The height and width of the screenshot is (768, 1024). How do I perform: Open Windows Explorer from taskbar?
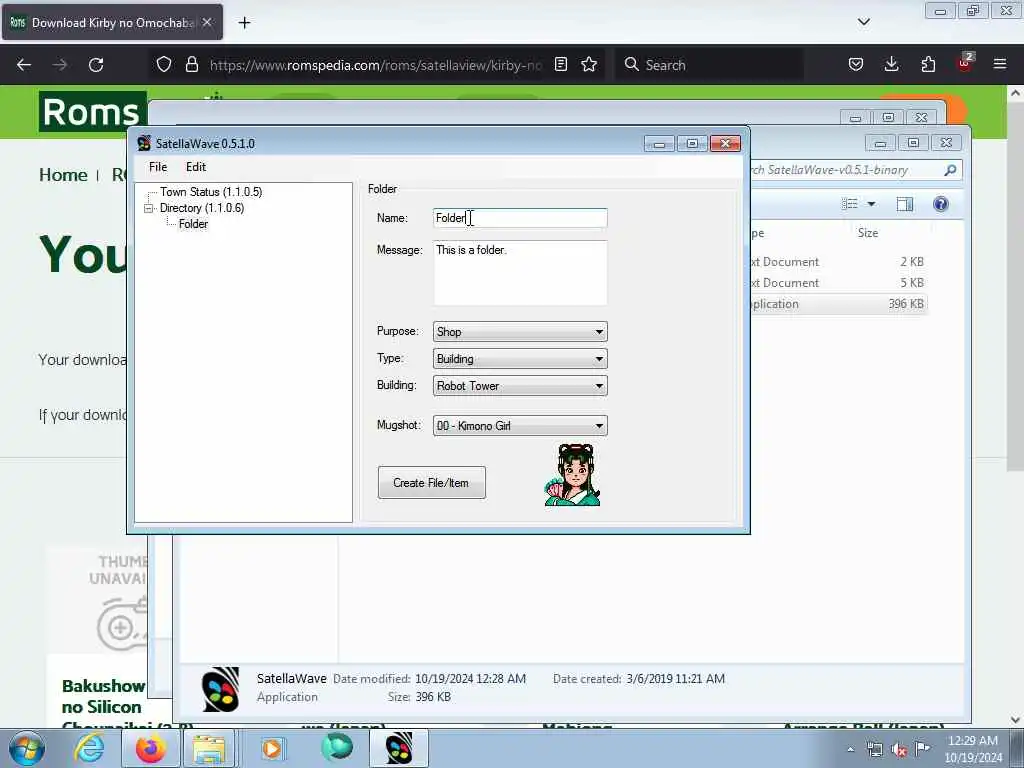pyautogui.click(x=208, y=748)
